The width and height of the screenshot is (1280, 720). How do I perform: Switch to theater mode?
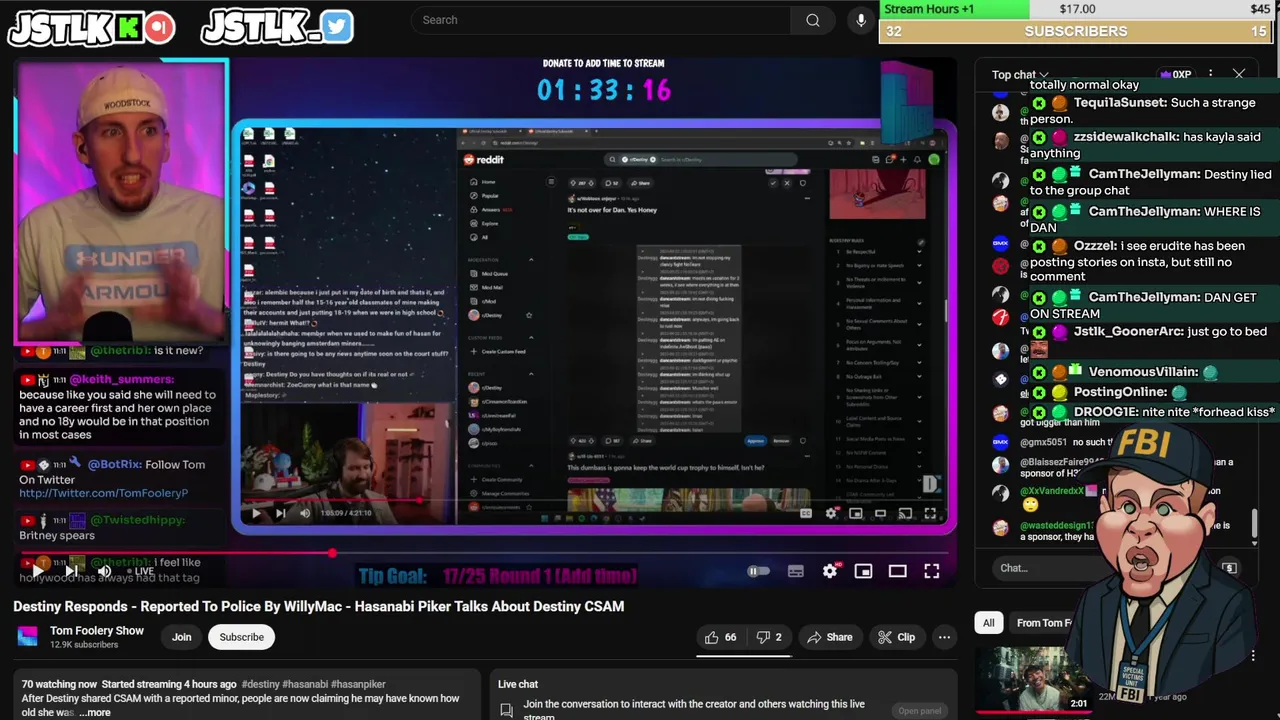point(897,571)
